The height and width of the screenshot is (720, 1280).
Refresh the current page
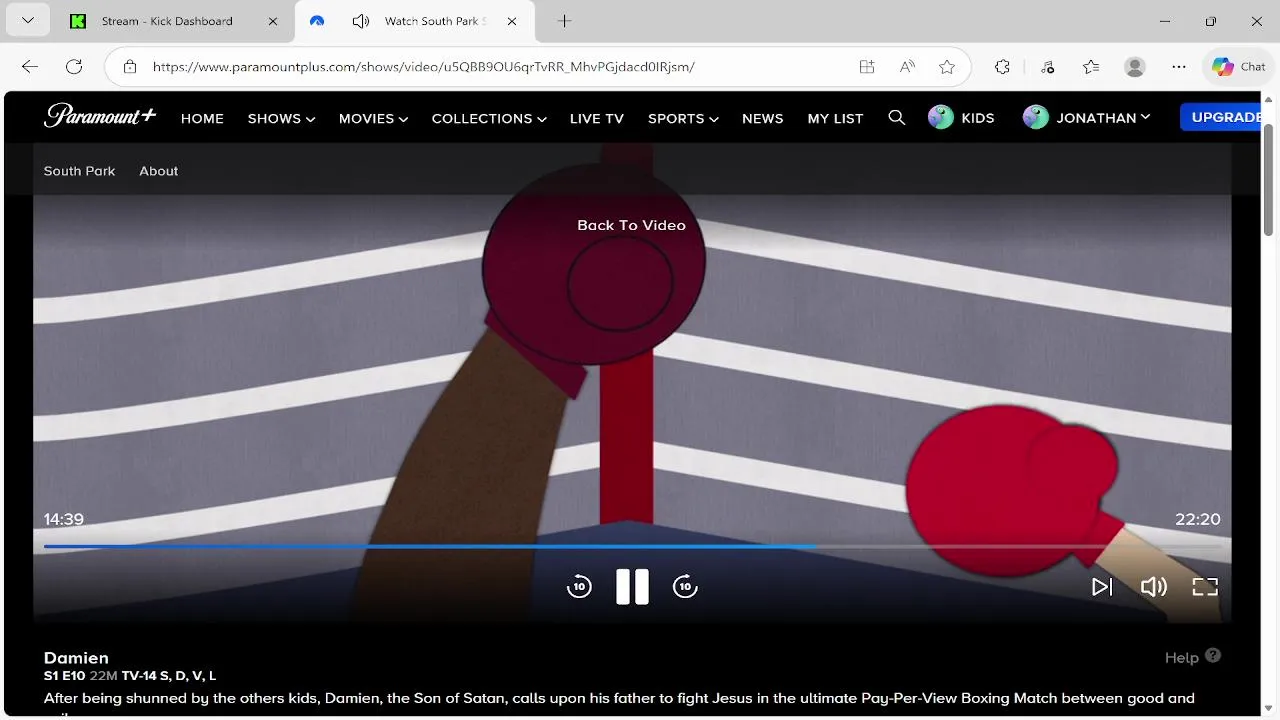coord(74,67)
